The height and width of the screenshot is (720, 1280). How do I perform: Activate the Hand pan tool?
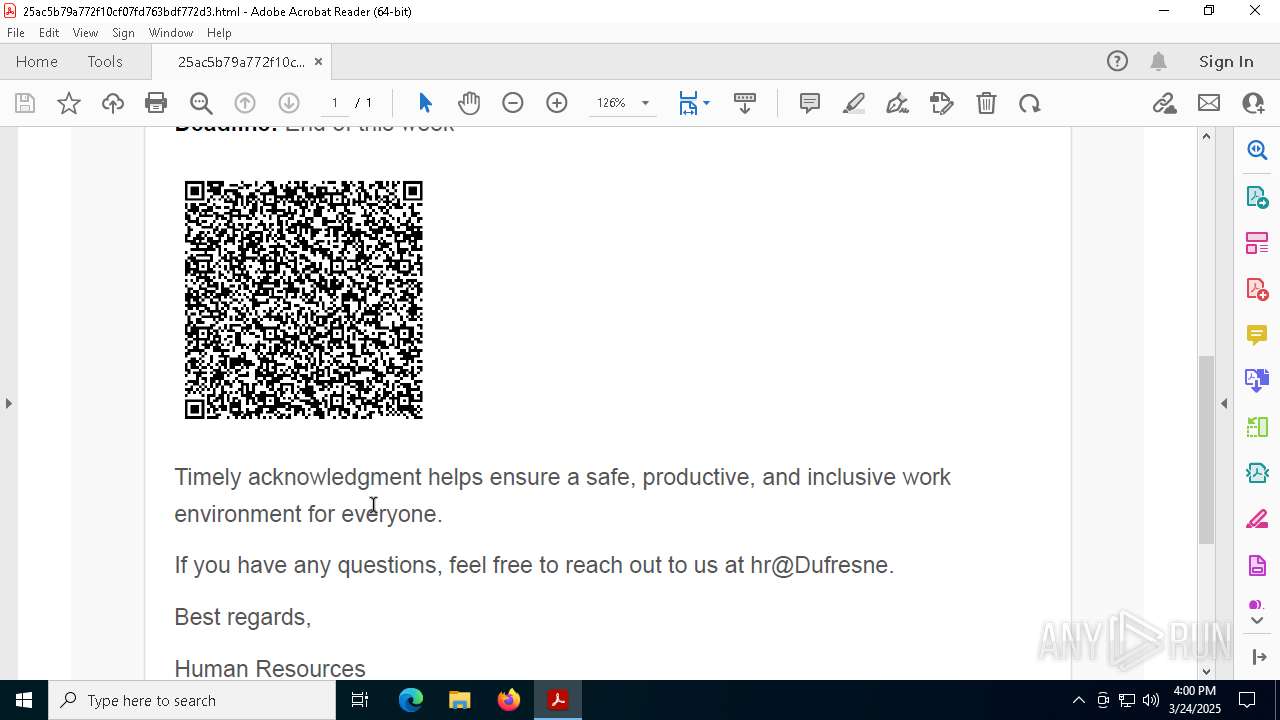(x=469, y=103)
